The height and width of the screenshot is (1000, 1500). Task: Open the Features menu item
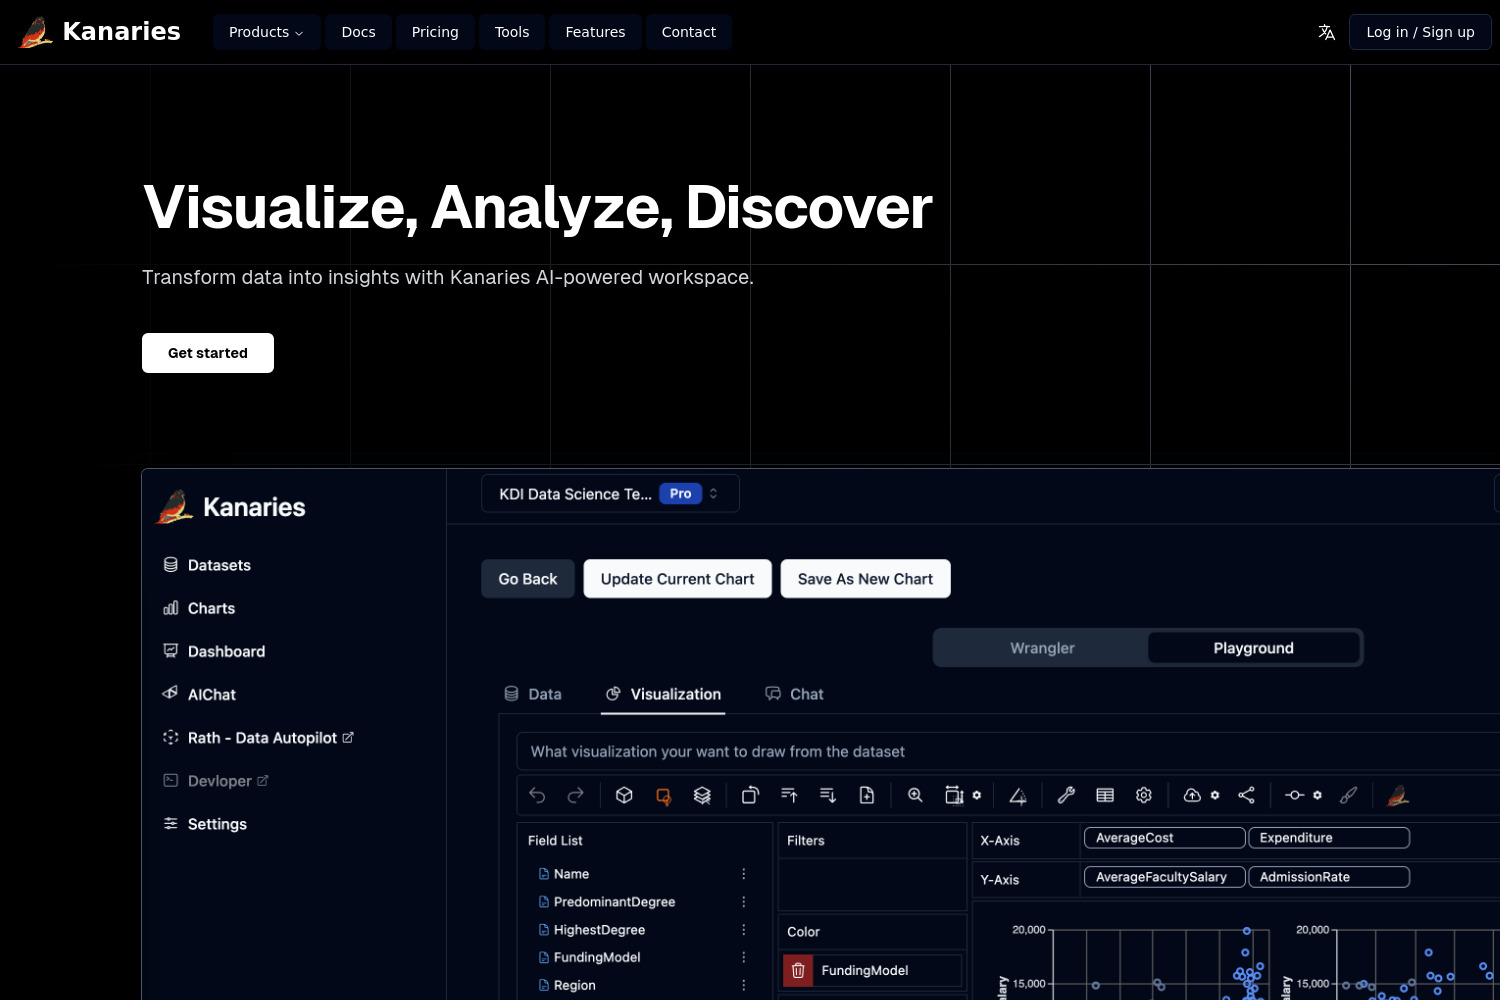pyautogui.click(x=595, y=32)
